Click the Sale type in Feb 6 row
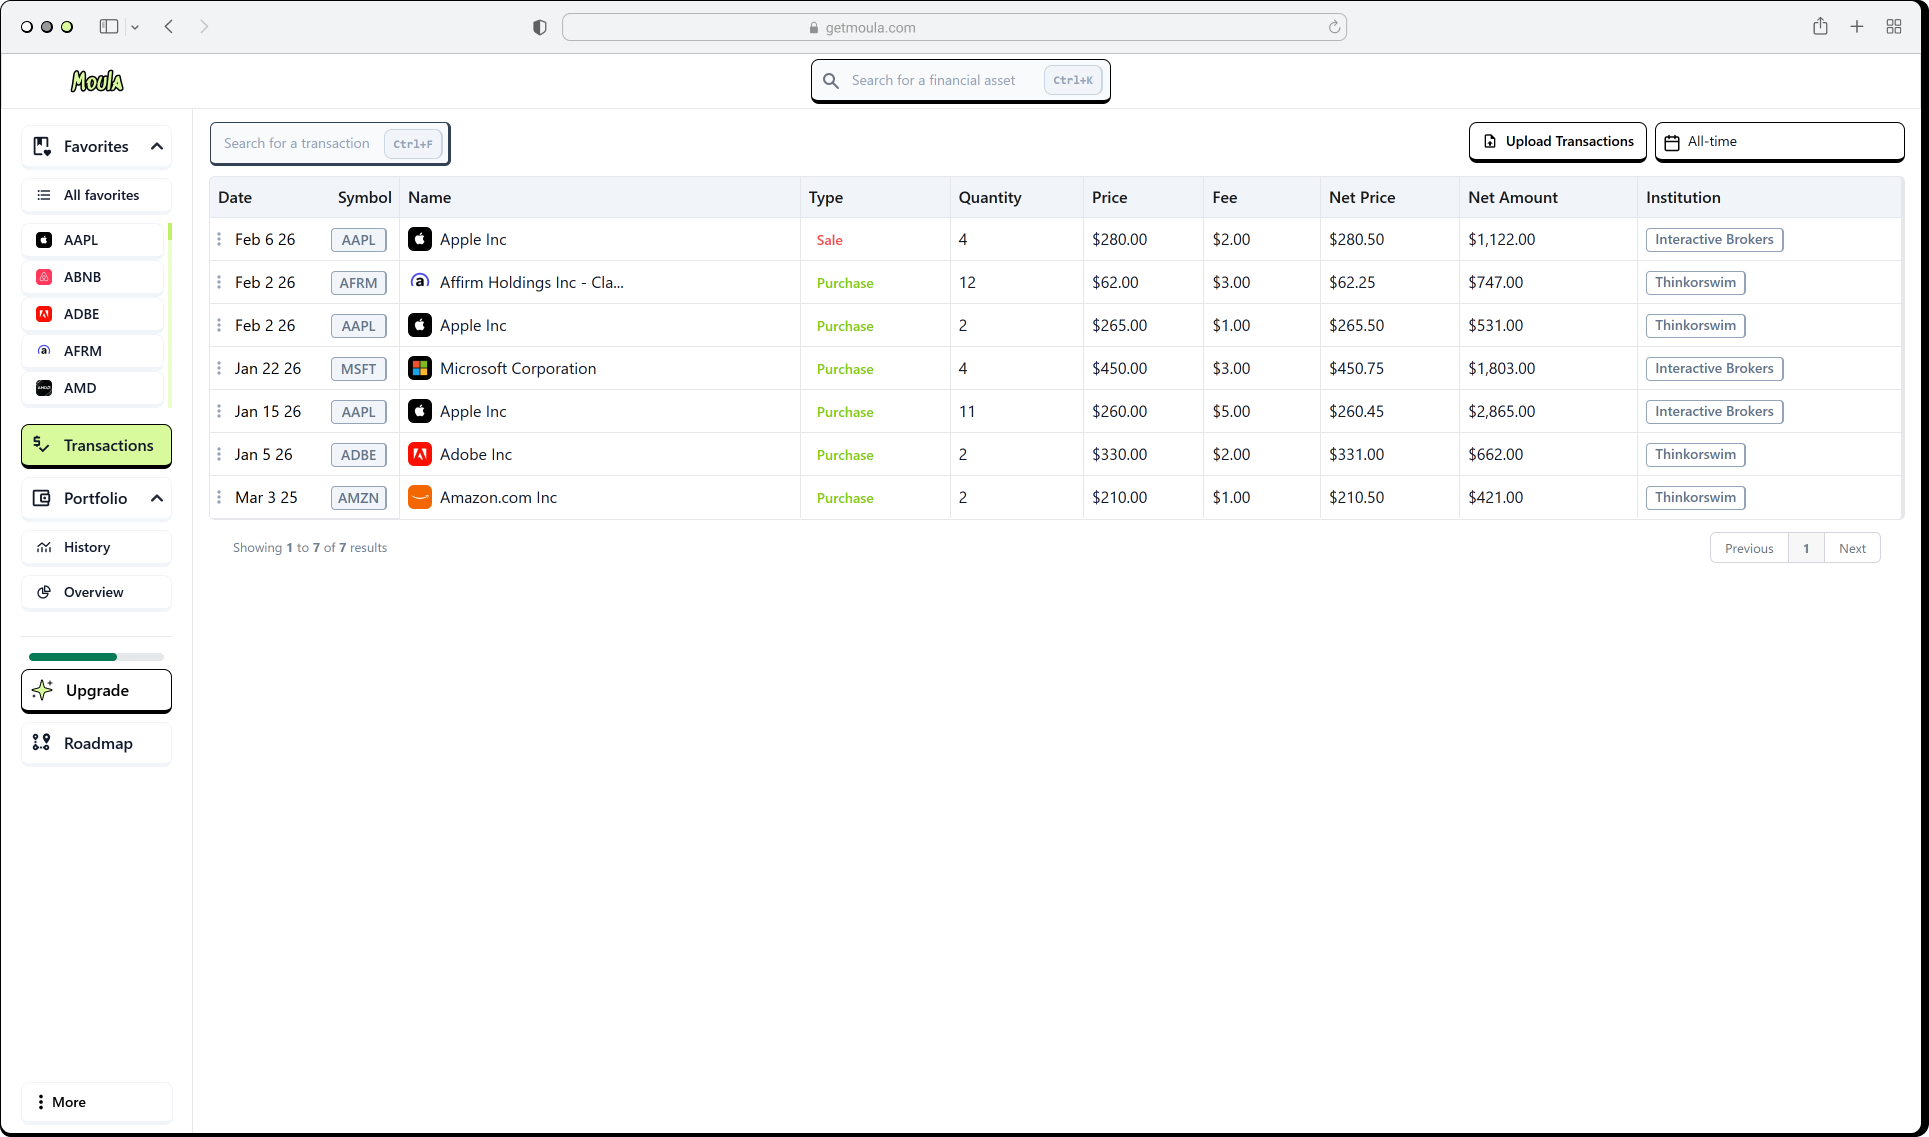1929x1137 pixels. tap(829, 240)
